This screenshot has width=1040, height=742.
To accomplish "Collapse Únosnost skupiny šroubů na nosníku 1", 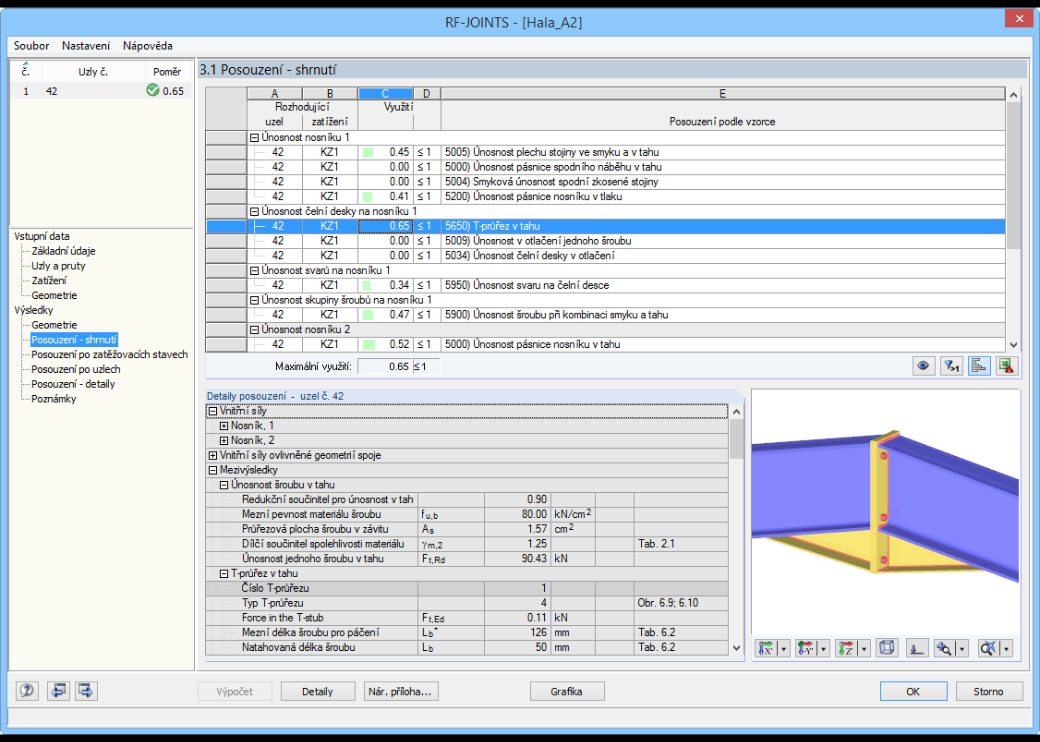I will pyautogui.click(x=254, y=300).
